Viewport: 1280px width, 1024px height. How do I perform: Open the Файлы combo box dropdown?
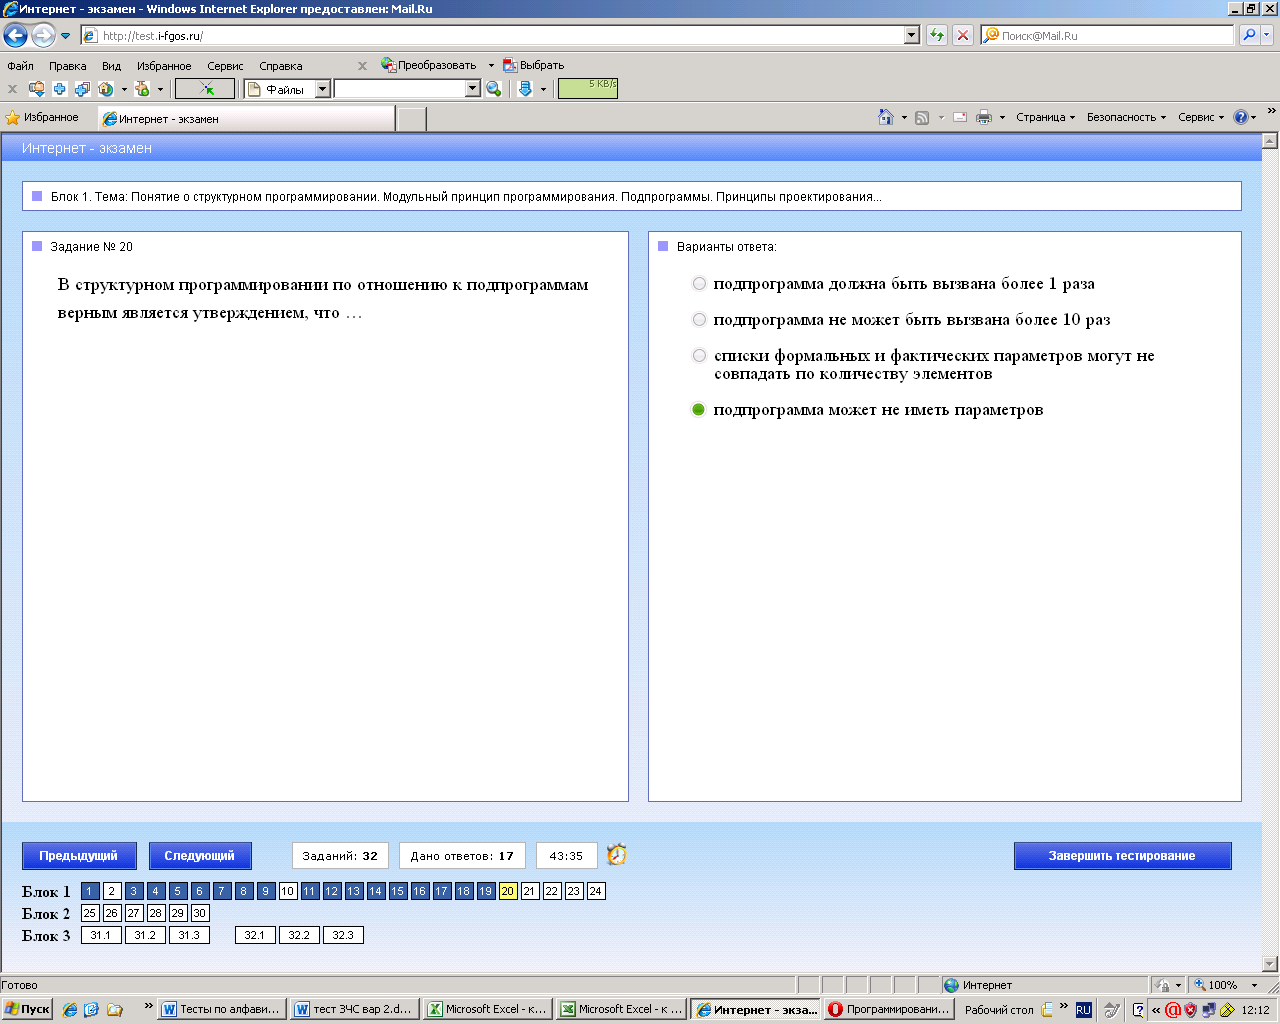pyautogui.click(x=322, y=89)
